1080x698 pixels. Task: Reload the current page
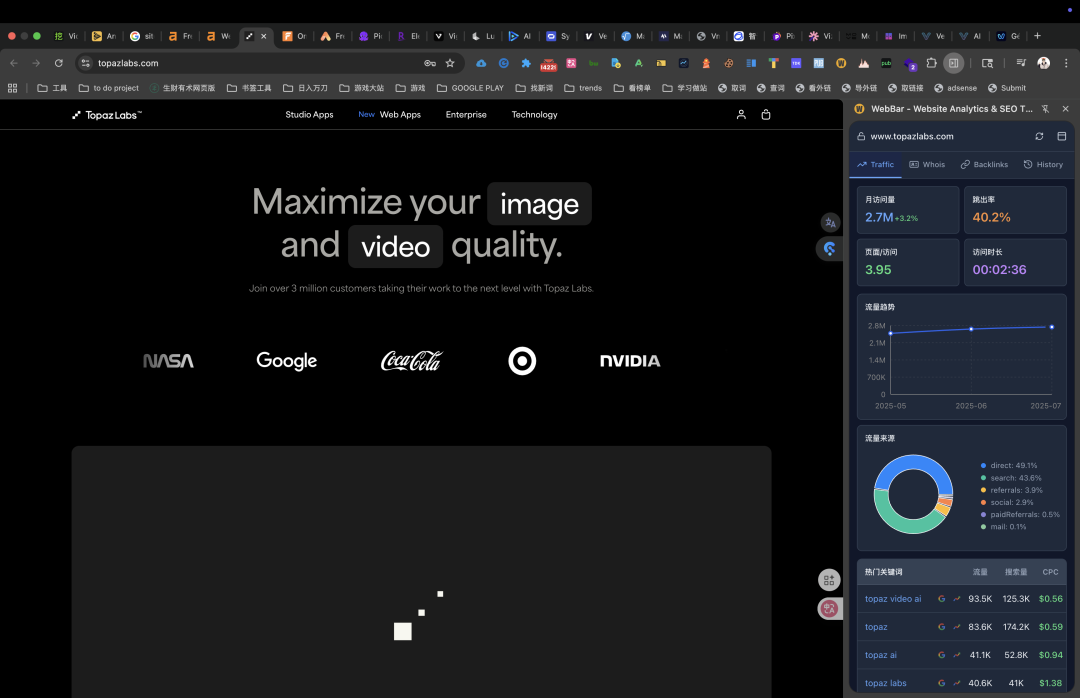click(x=59, y=63)
